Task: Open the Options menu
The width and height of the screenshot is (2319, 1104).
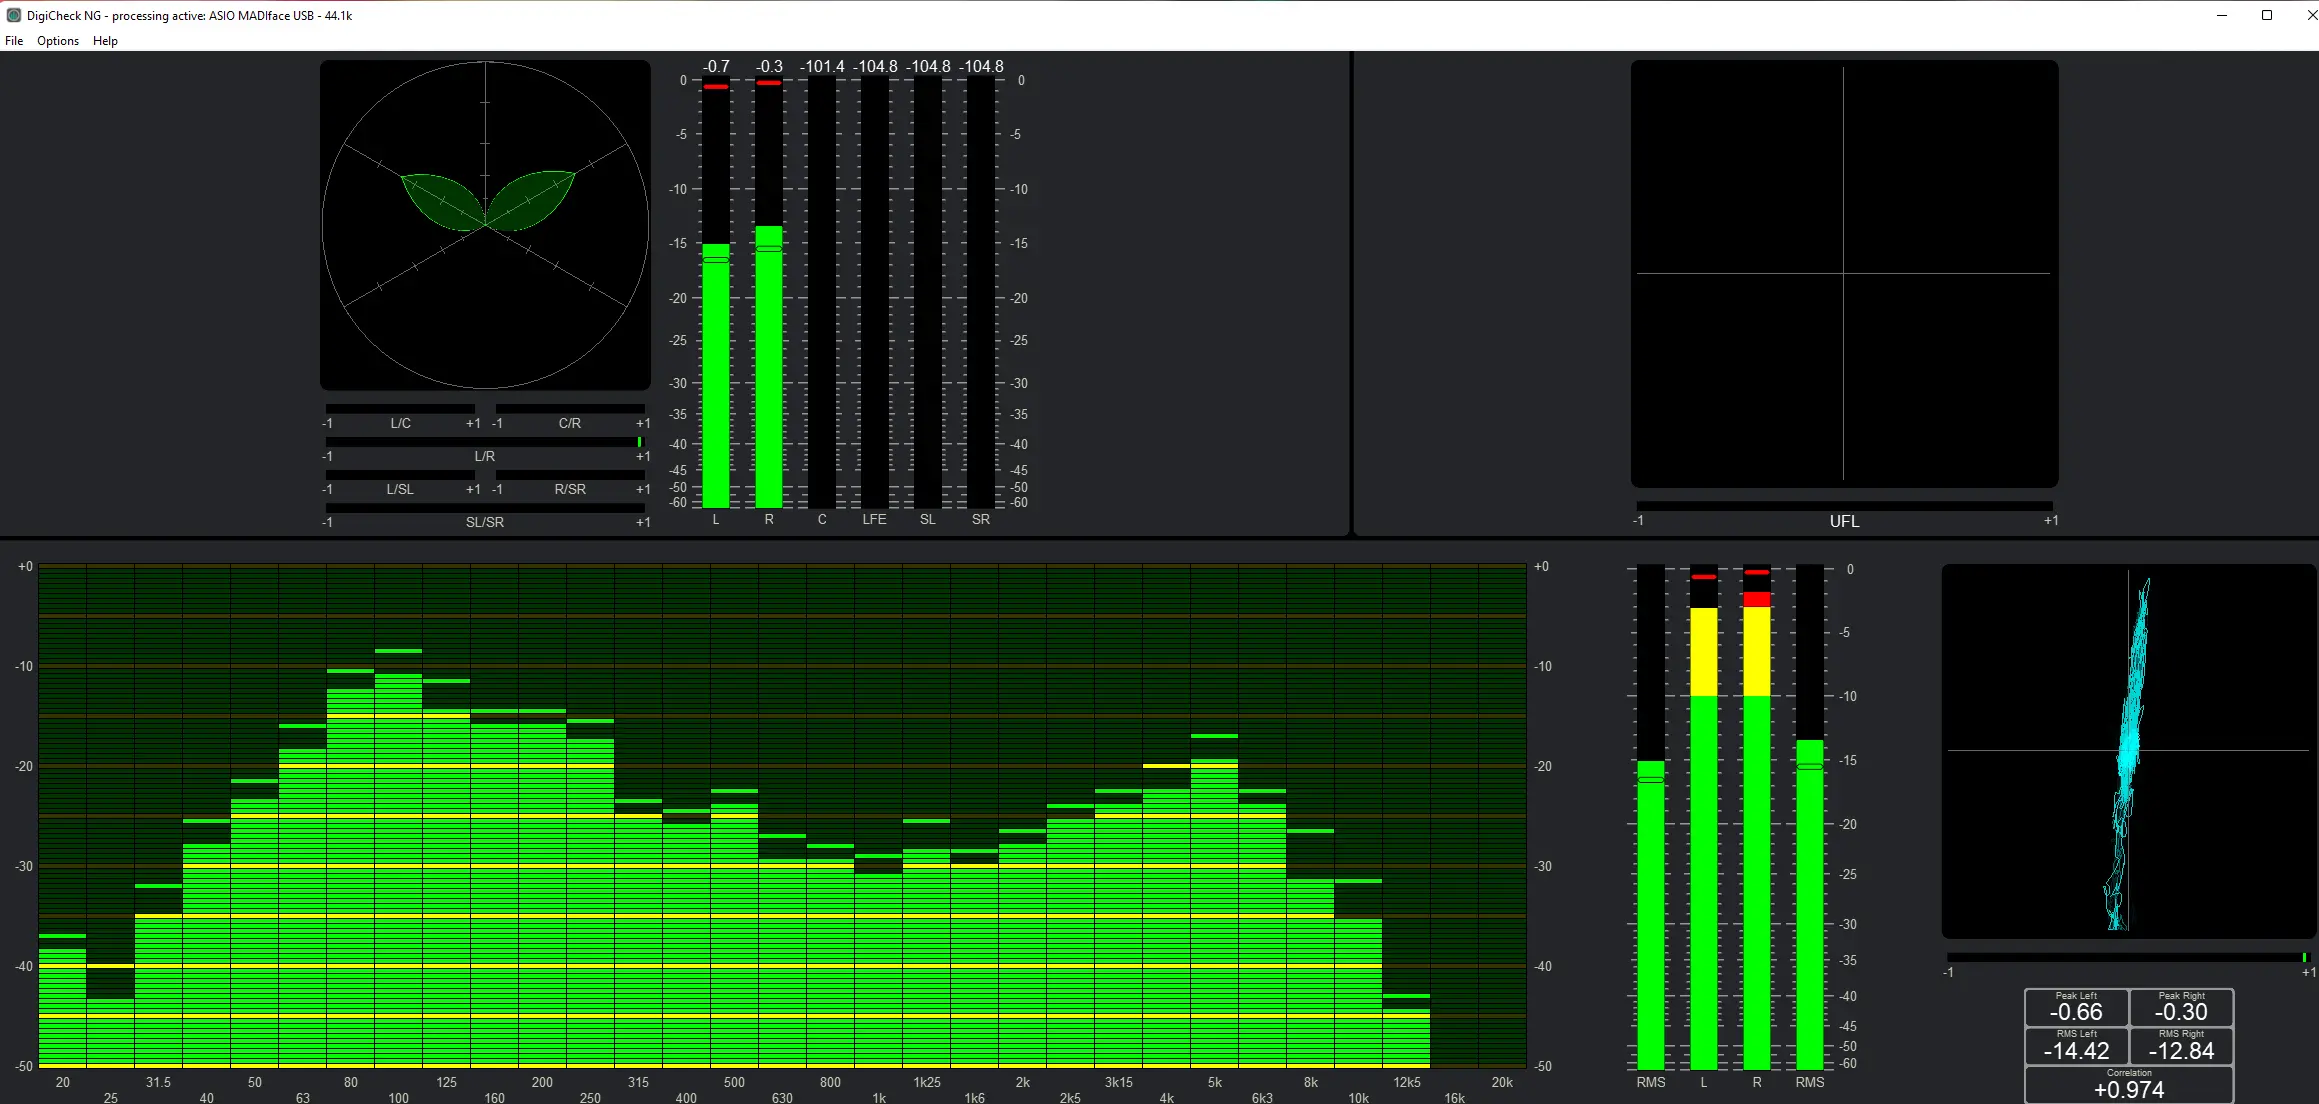Action: [58, 41]
